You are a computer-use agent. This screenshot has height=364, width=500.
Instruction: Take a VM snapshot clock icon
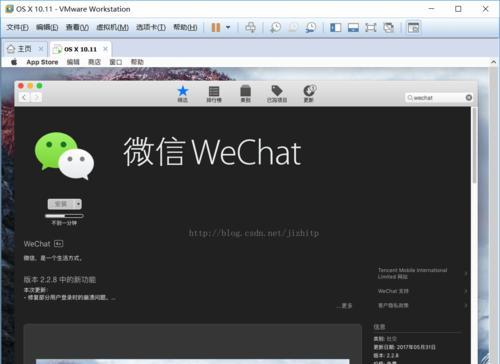tap(275, 27)
